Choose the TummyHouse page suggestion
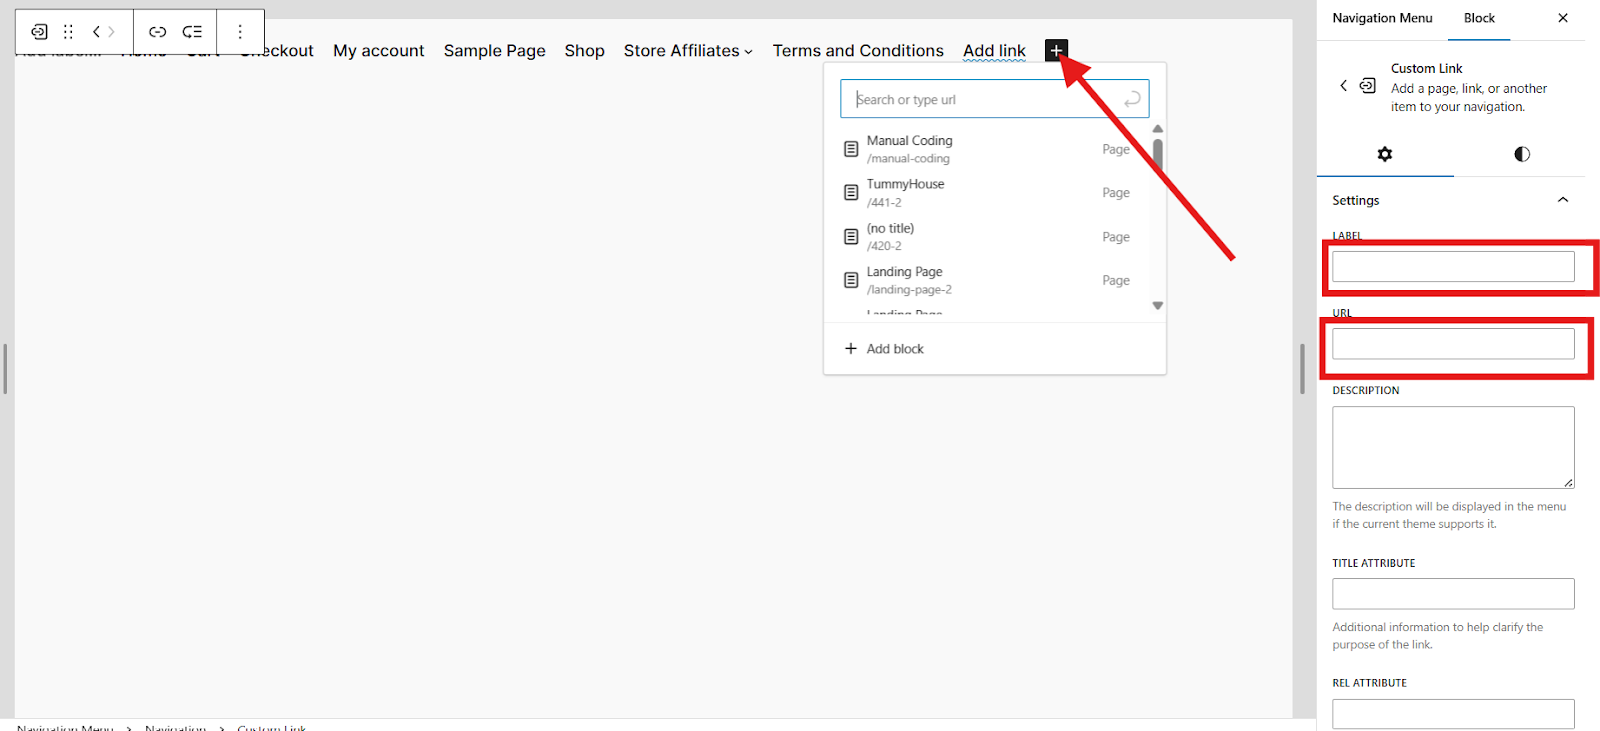This screenshot has width=1600, height=731. [994, 192]
